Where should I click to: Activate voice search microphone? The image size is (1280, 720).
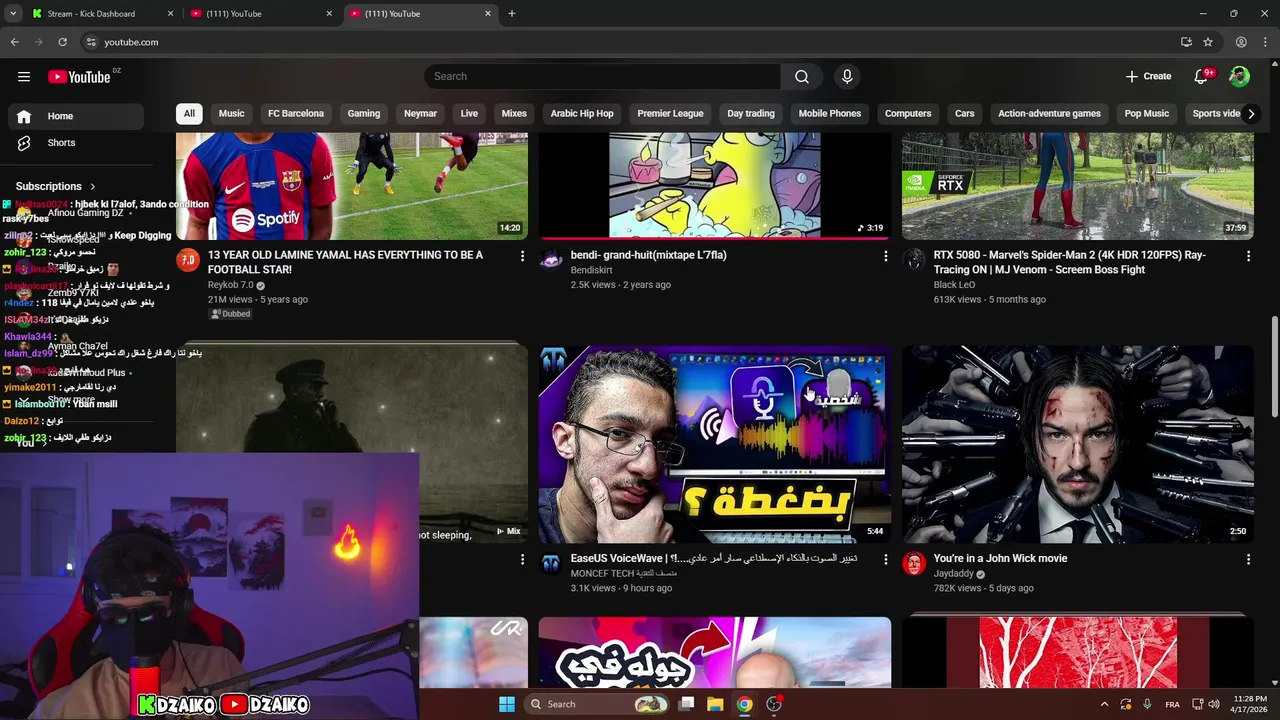(x=847, y=77)
